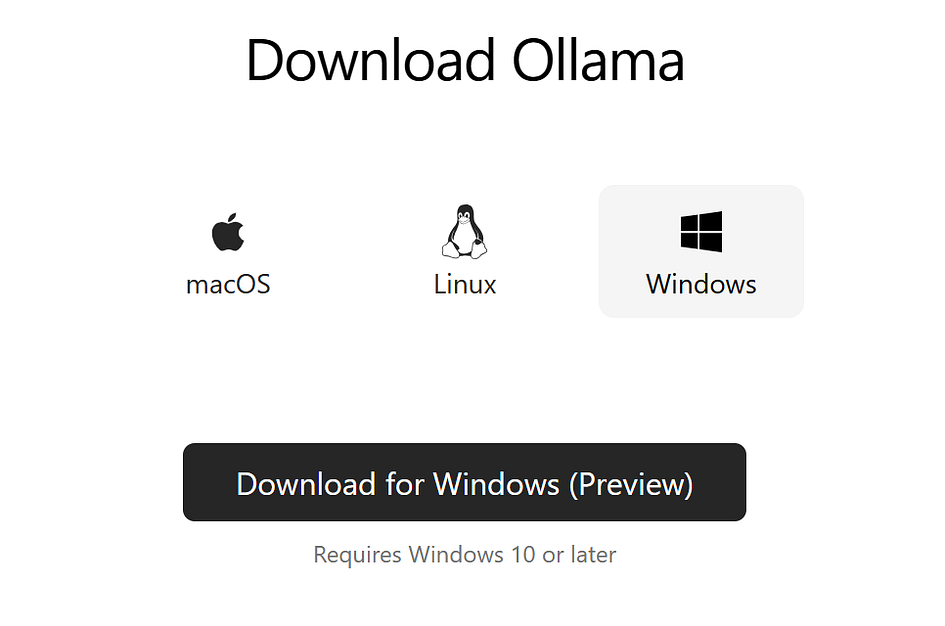Click the four-pane Windows icon in the selected tile
Screen dimensions: 945x626
701,231
